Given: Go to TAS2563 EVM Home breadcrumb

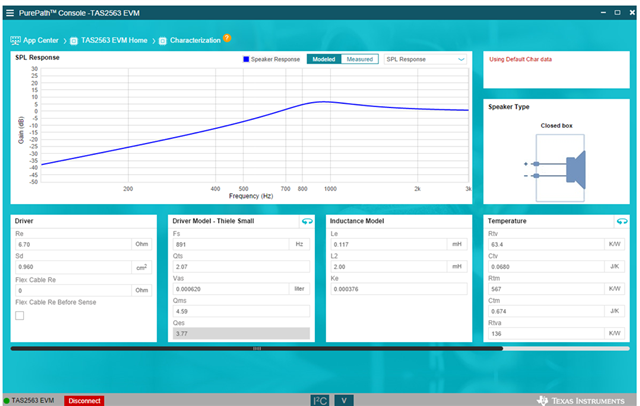Looking at the screenshot, I should tap(114, 40).
